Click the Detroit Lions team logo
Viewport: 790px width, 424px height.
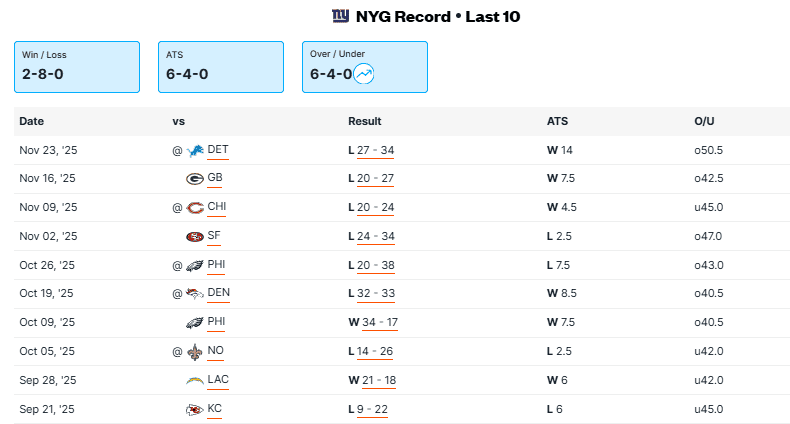coord(195,150)
